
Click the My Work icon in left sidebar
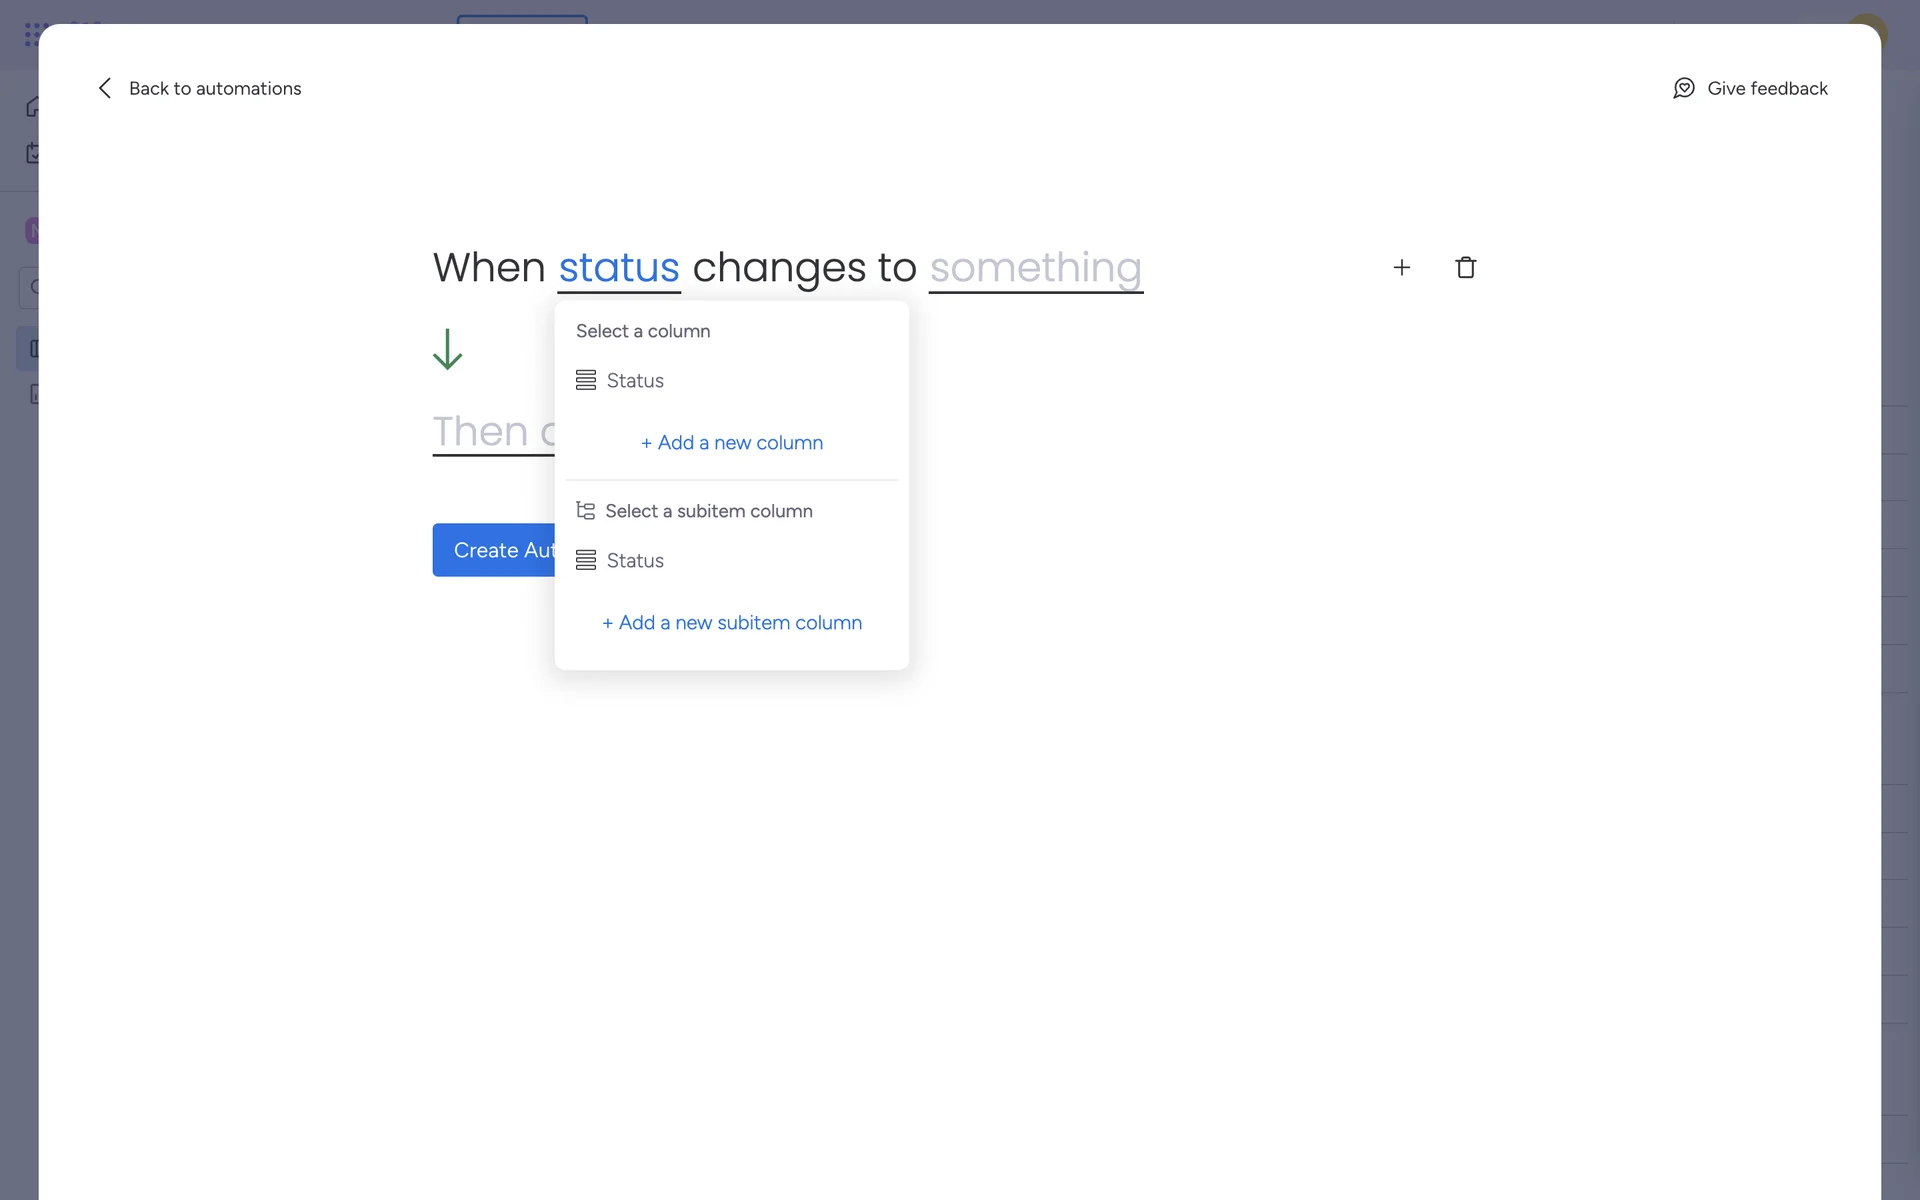click(32, 154)
